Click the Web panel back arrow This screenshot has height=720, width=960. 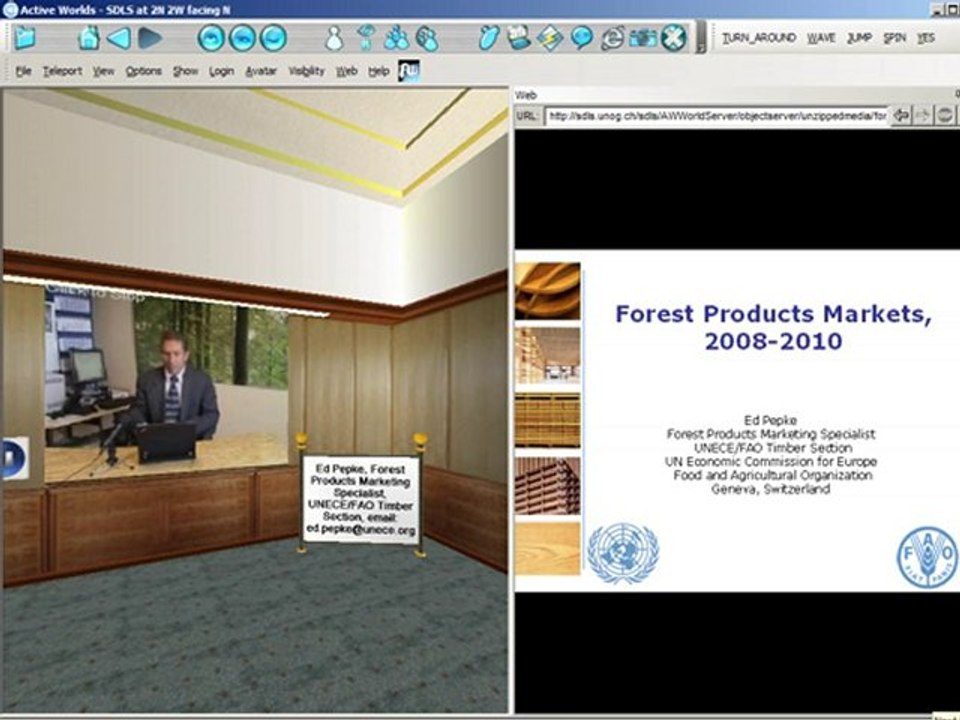901,115
